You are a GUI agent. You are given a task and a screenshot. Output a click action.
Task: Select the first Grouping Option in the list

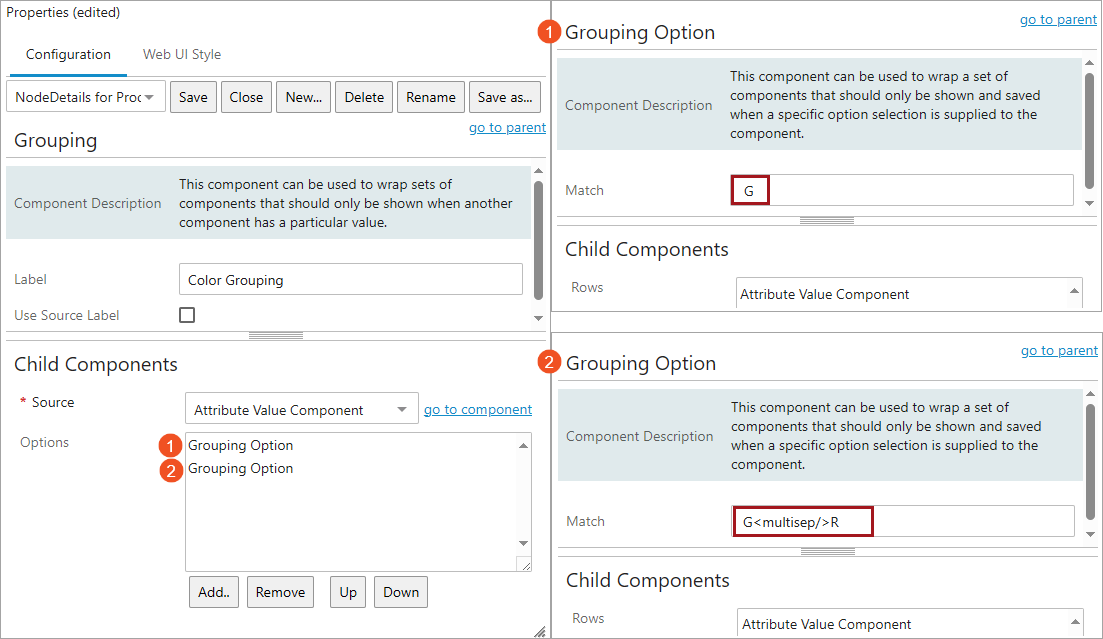tap(241, 446)
